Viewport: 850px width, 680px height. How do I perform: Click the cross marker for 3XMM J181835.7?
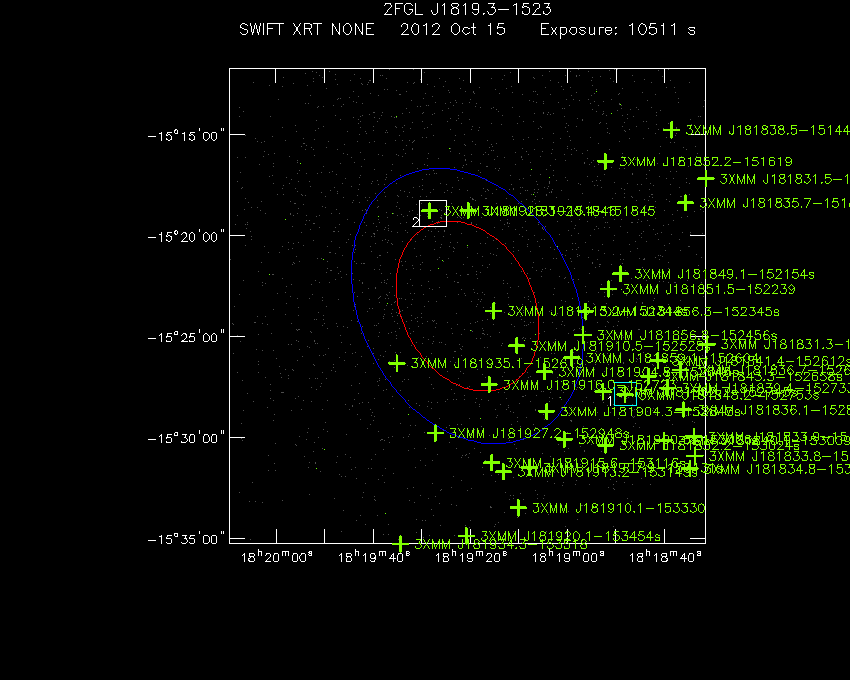pos(685,203)
